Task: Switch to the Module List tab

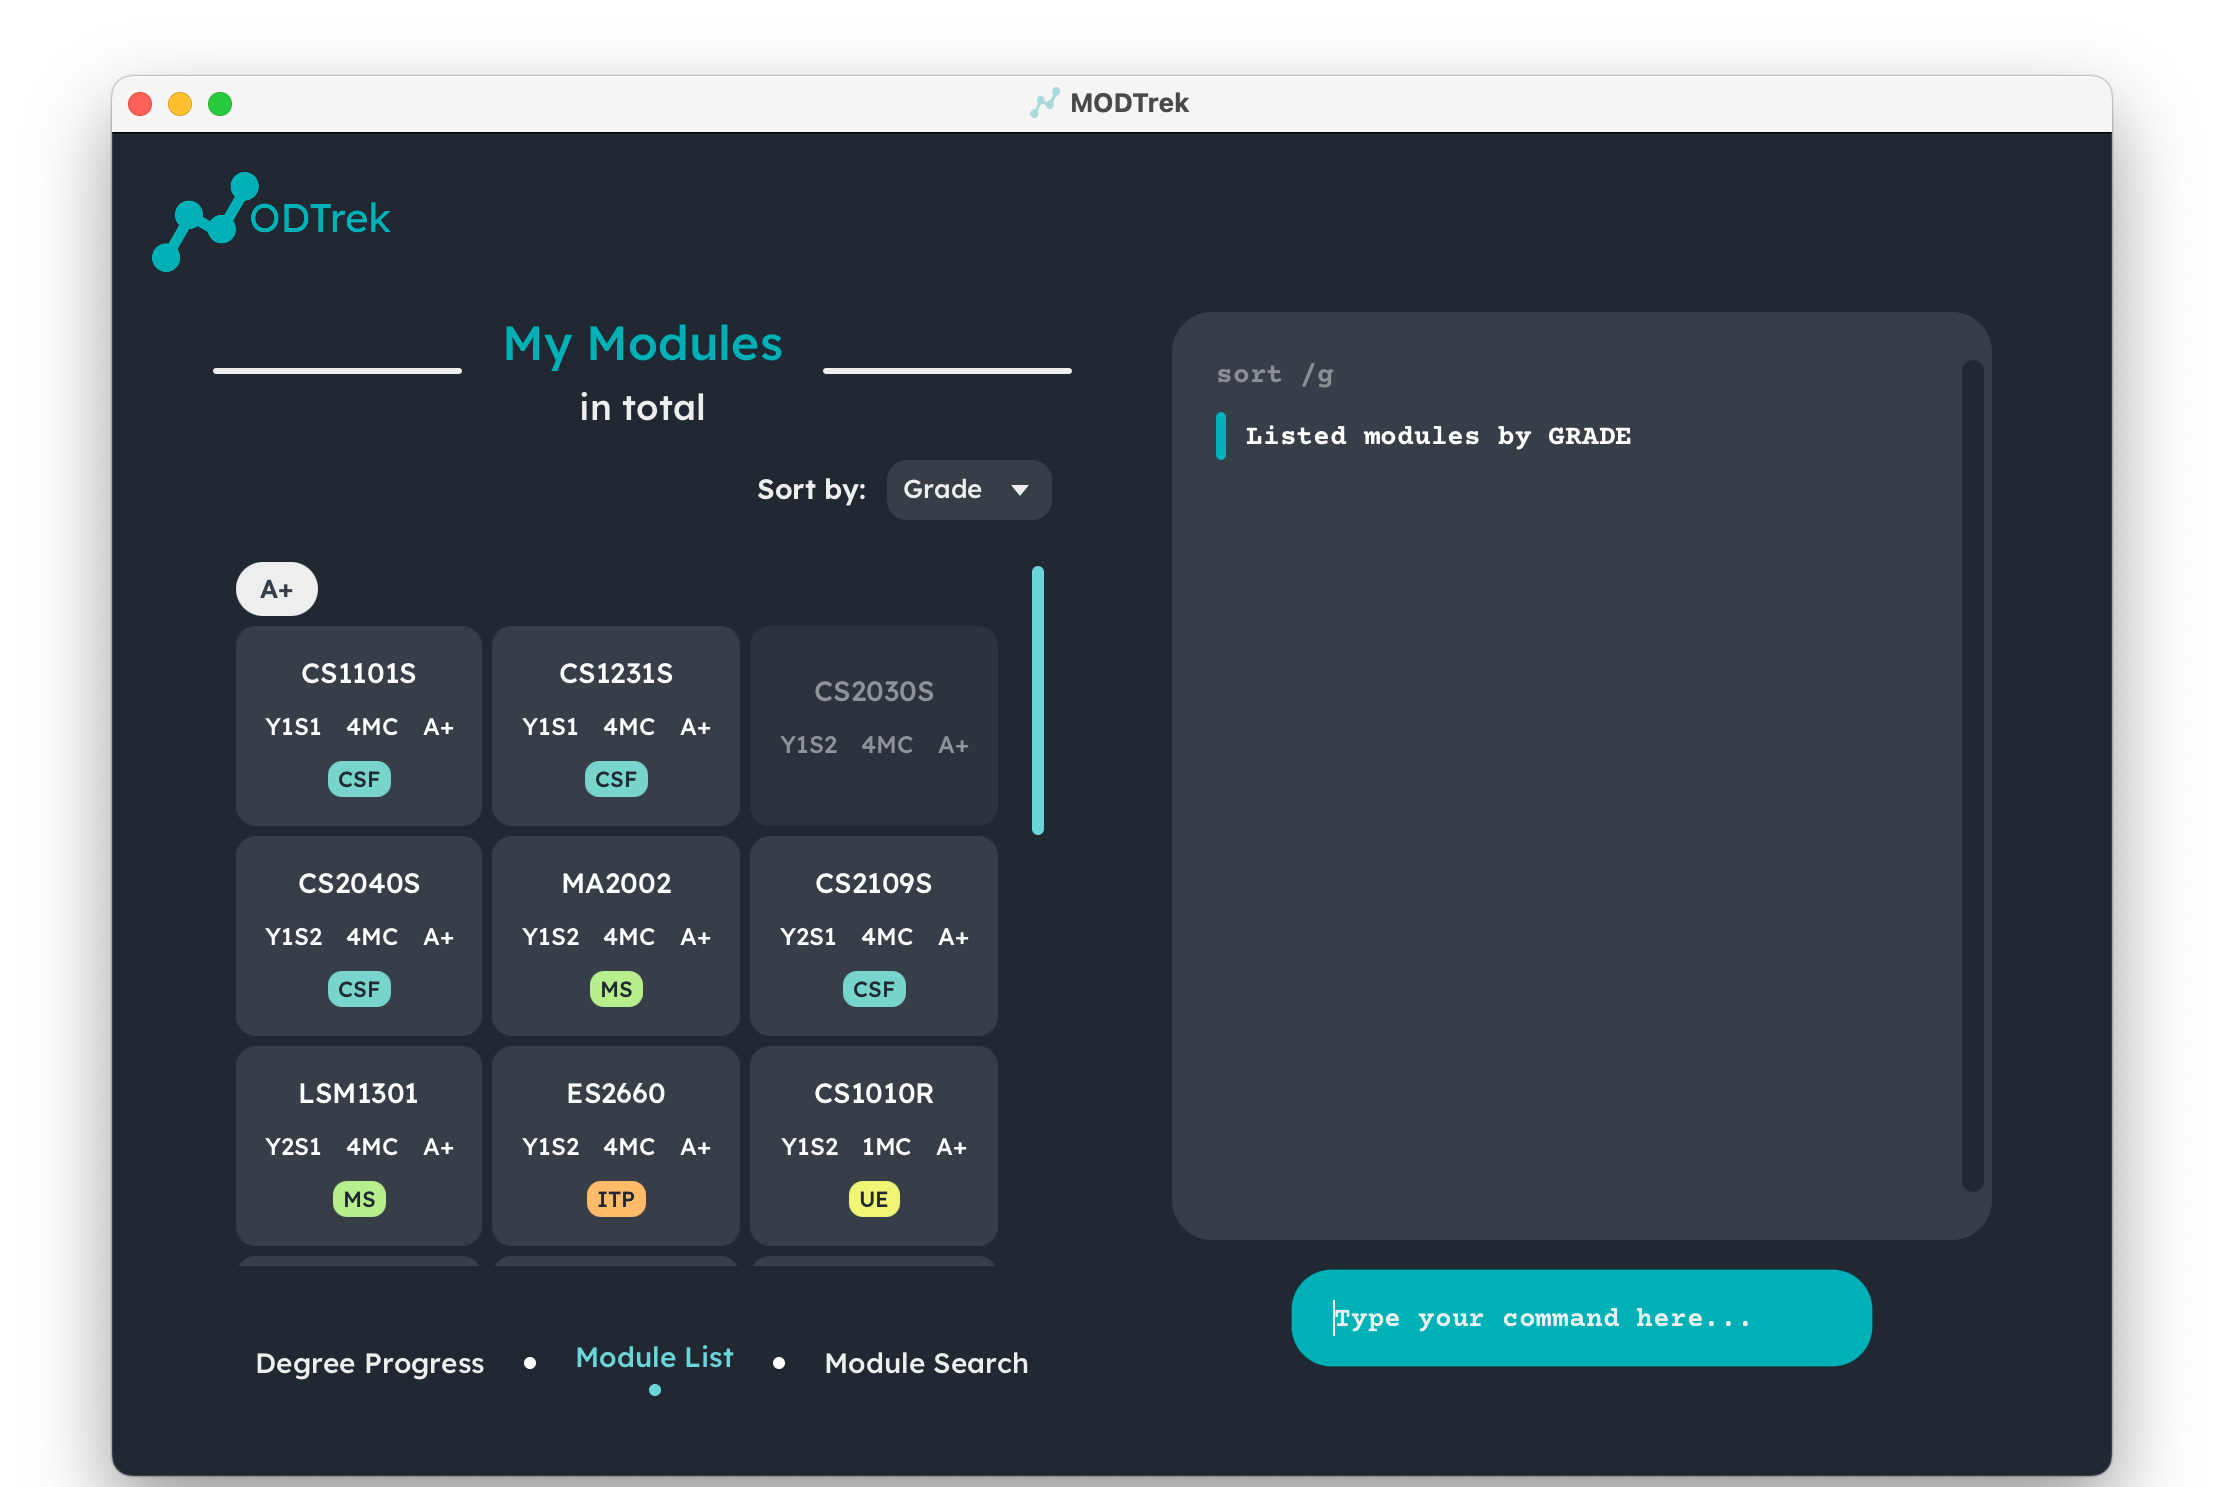Action: 655,1358
